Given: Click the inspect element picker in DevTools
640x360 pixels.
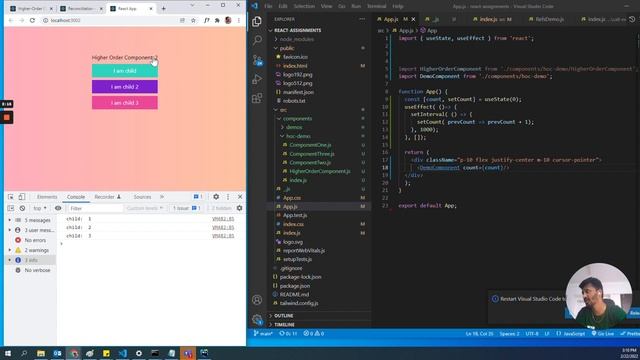Looking at the screenshot, I should pyautogui.click(x=11, y=197).
